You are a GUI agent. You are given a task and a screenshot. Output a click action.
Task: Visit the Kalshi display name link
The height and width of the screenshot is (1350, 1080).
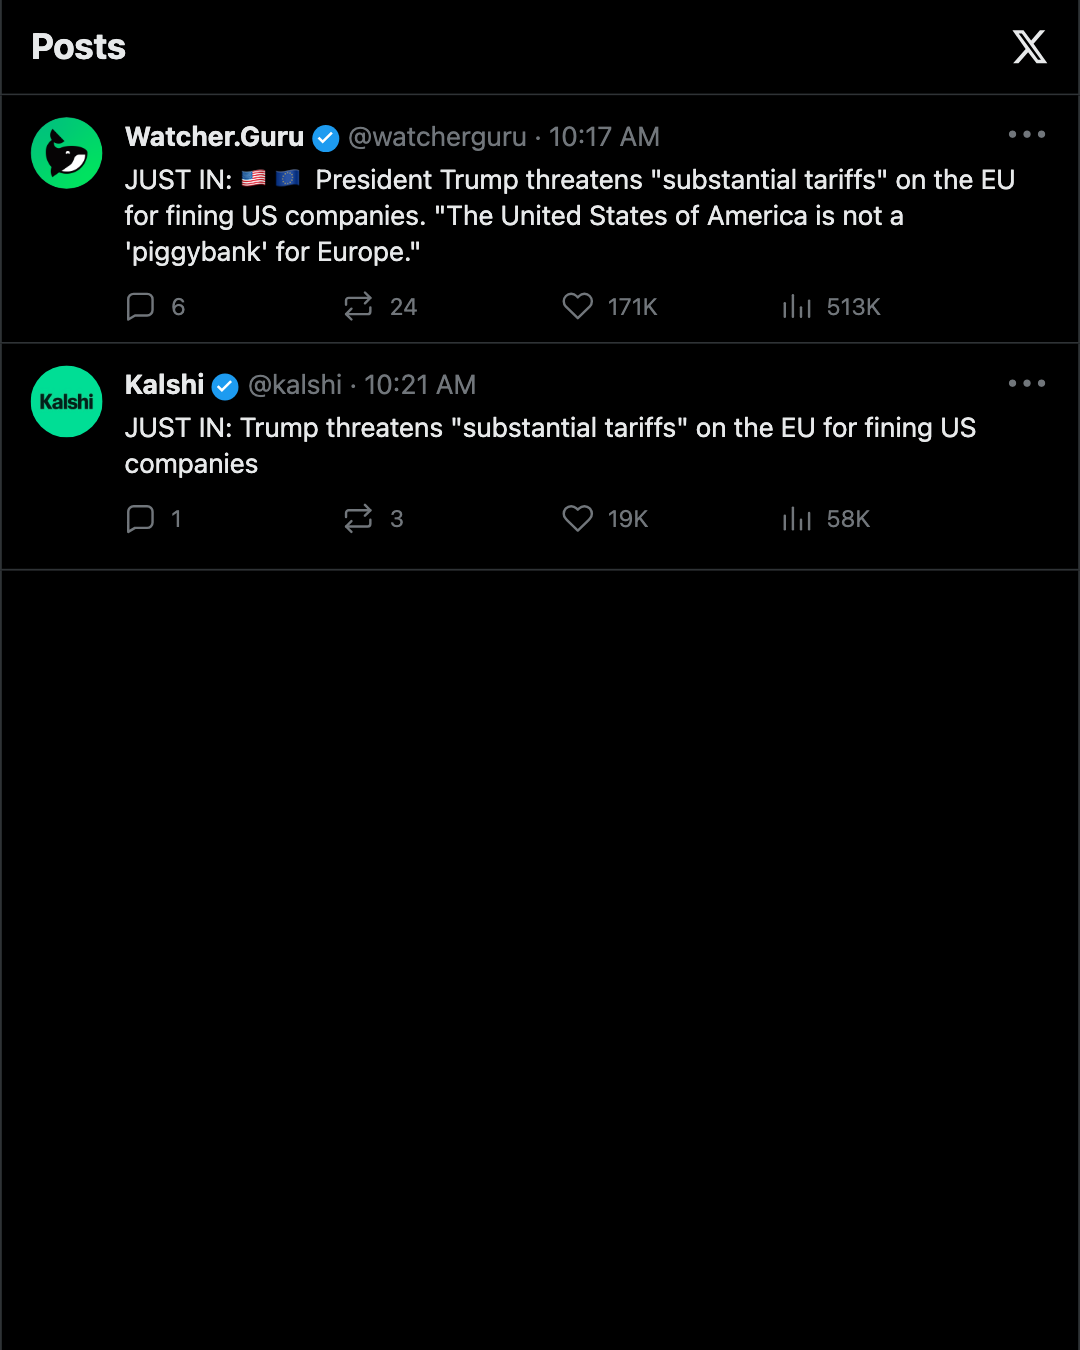(x=164, y=385)
